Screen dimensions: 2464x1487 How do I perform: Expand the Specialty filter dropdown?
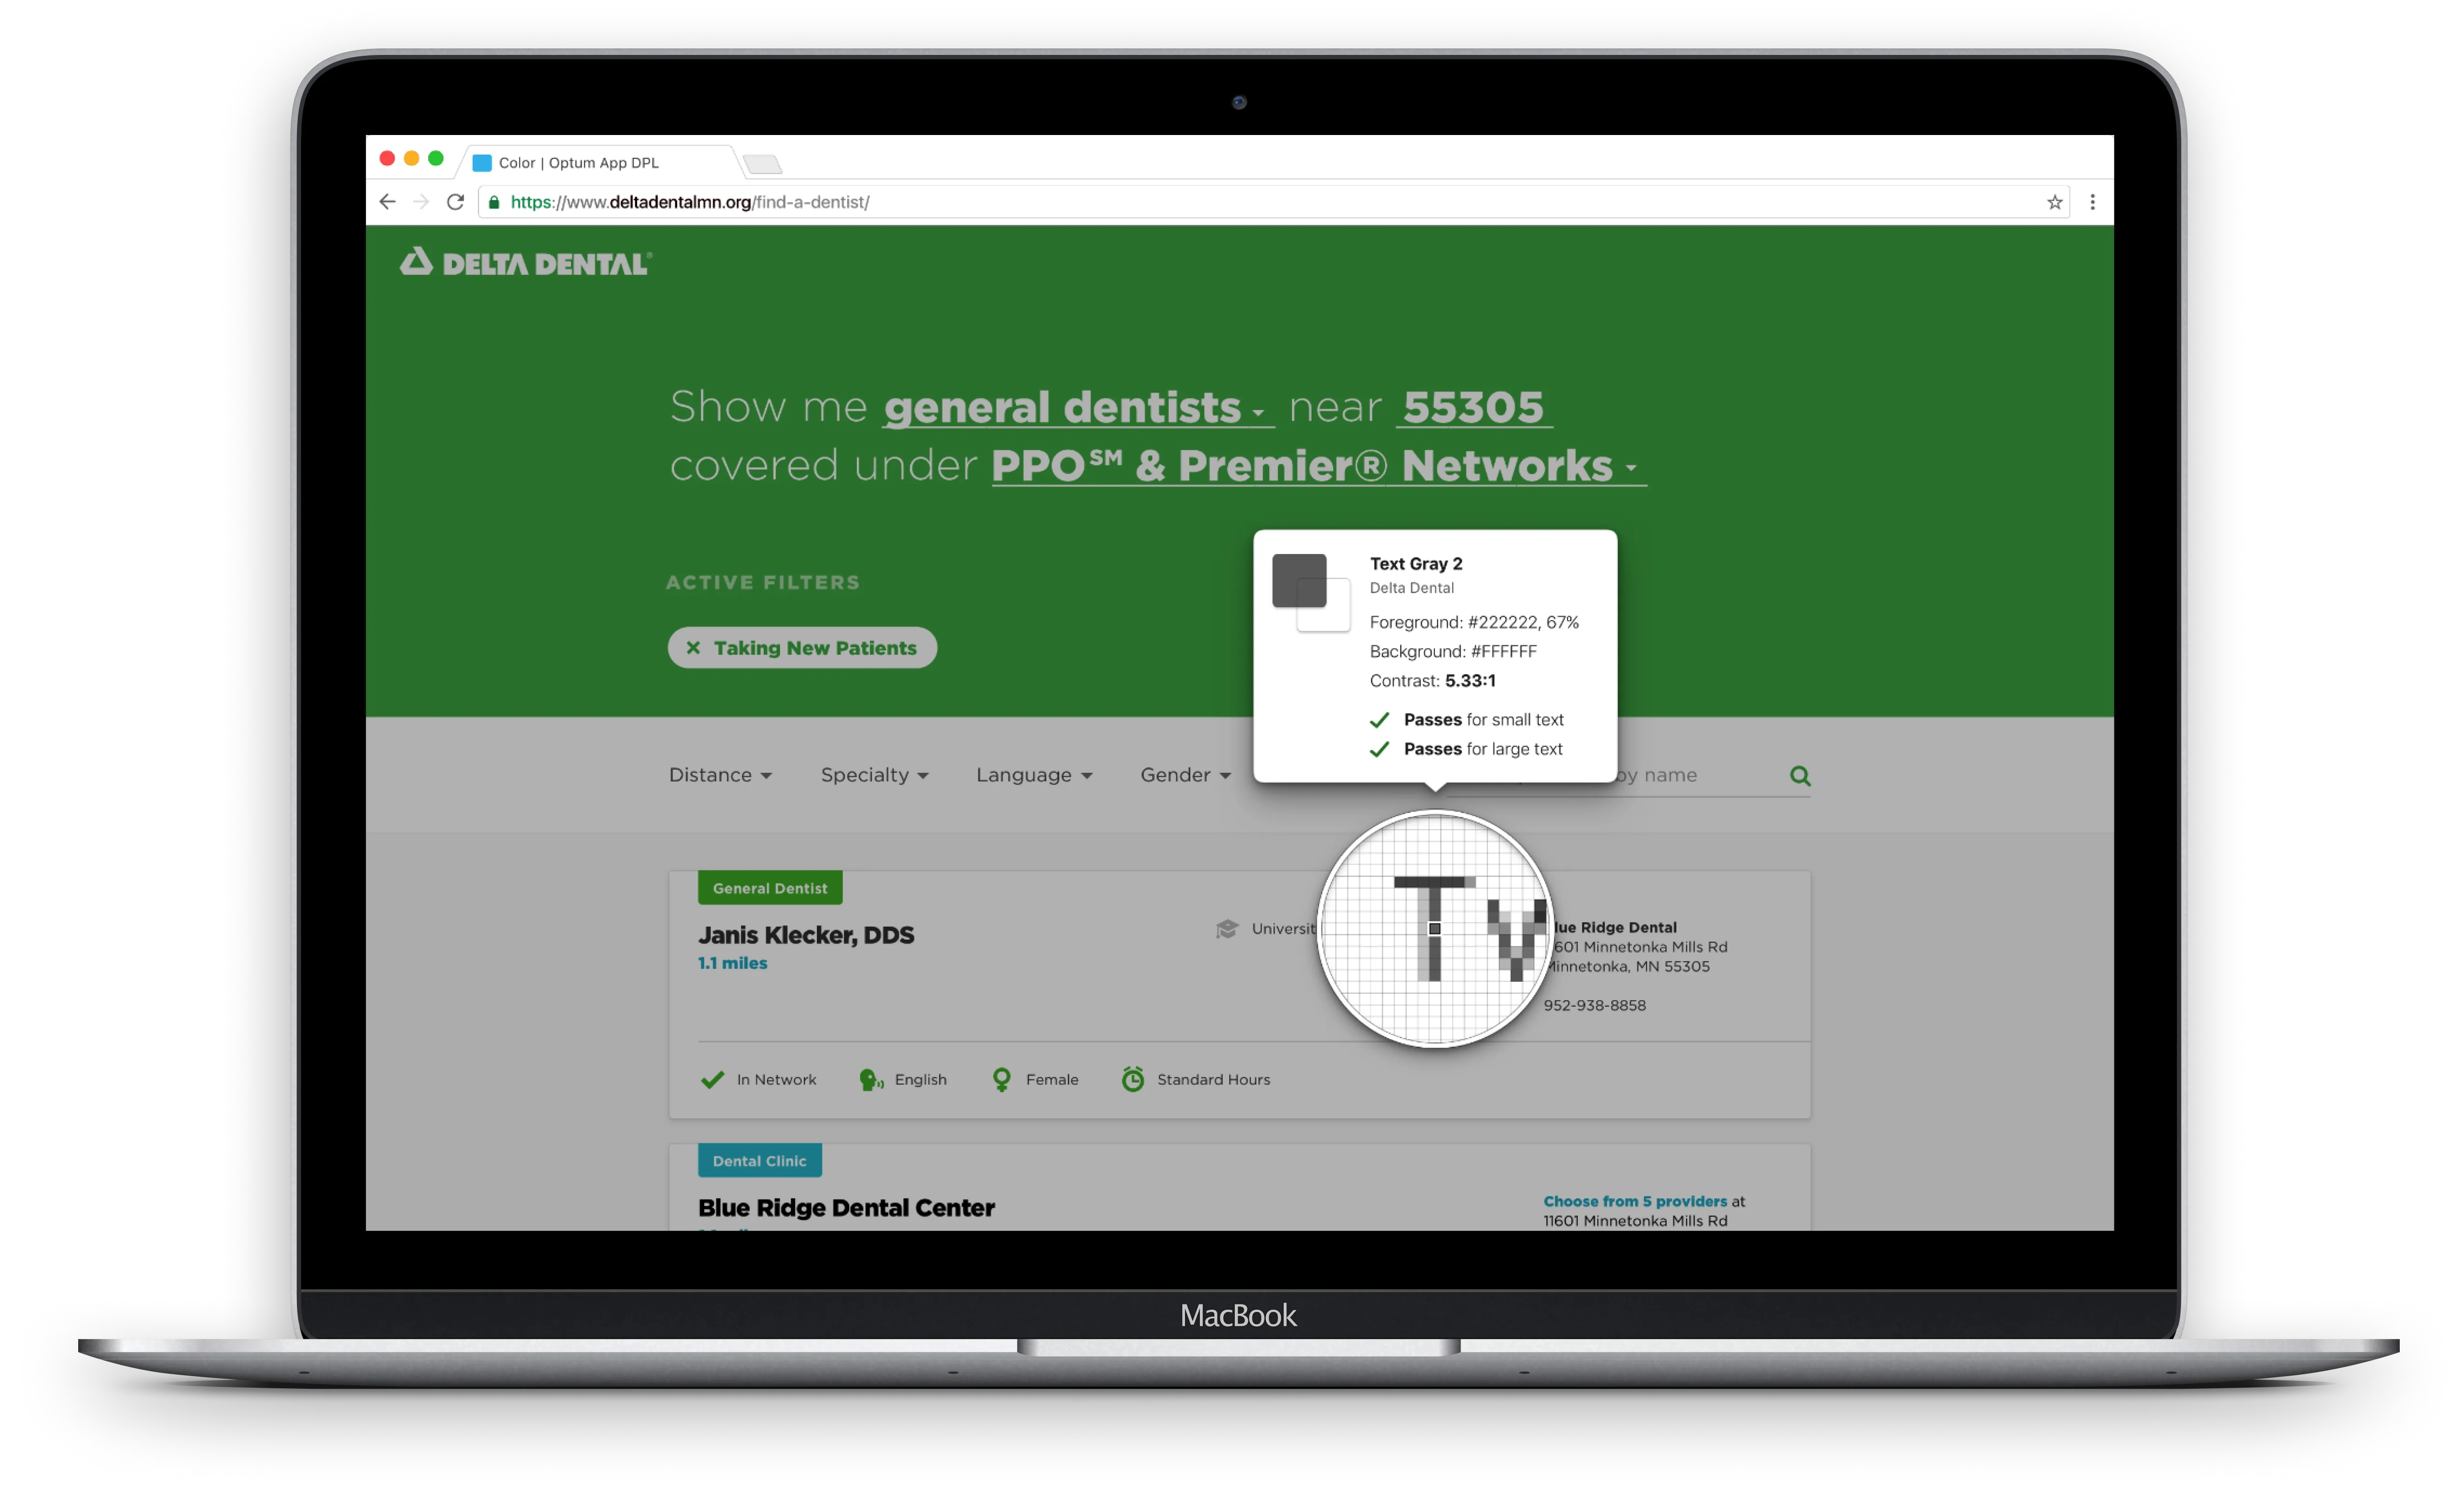(874, 775)
